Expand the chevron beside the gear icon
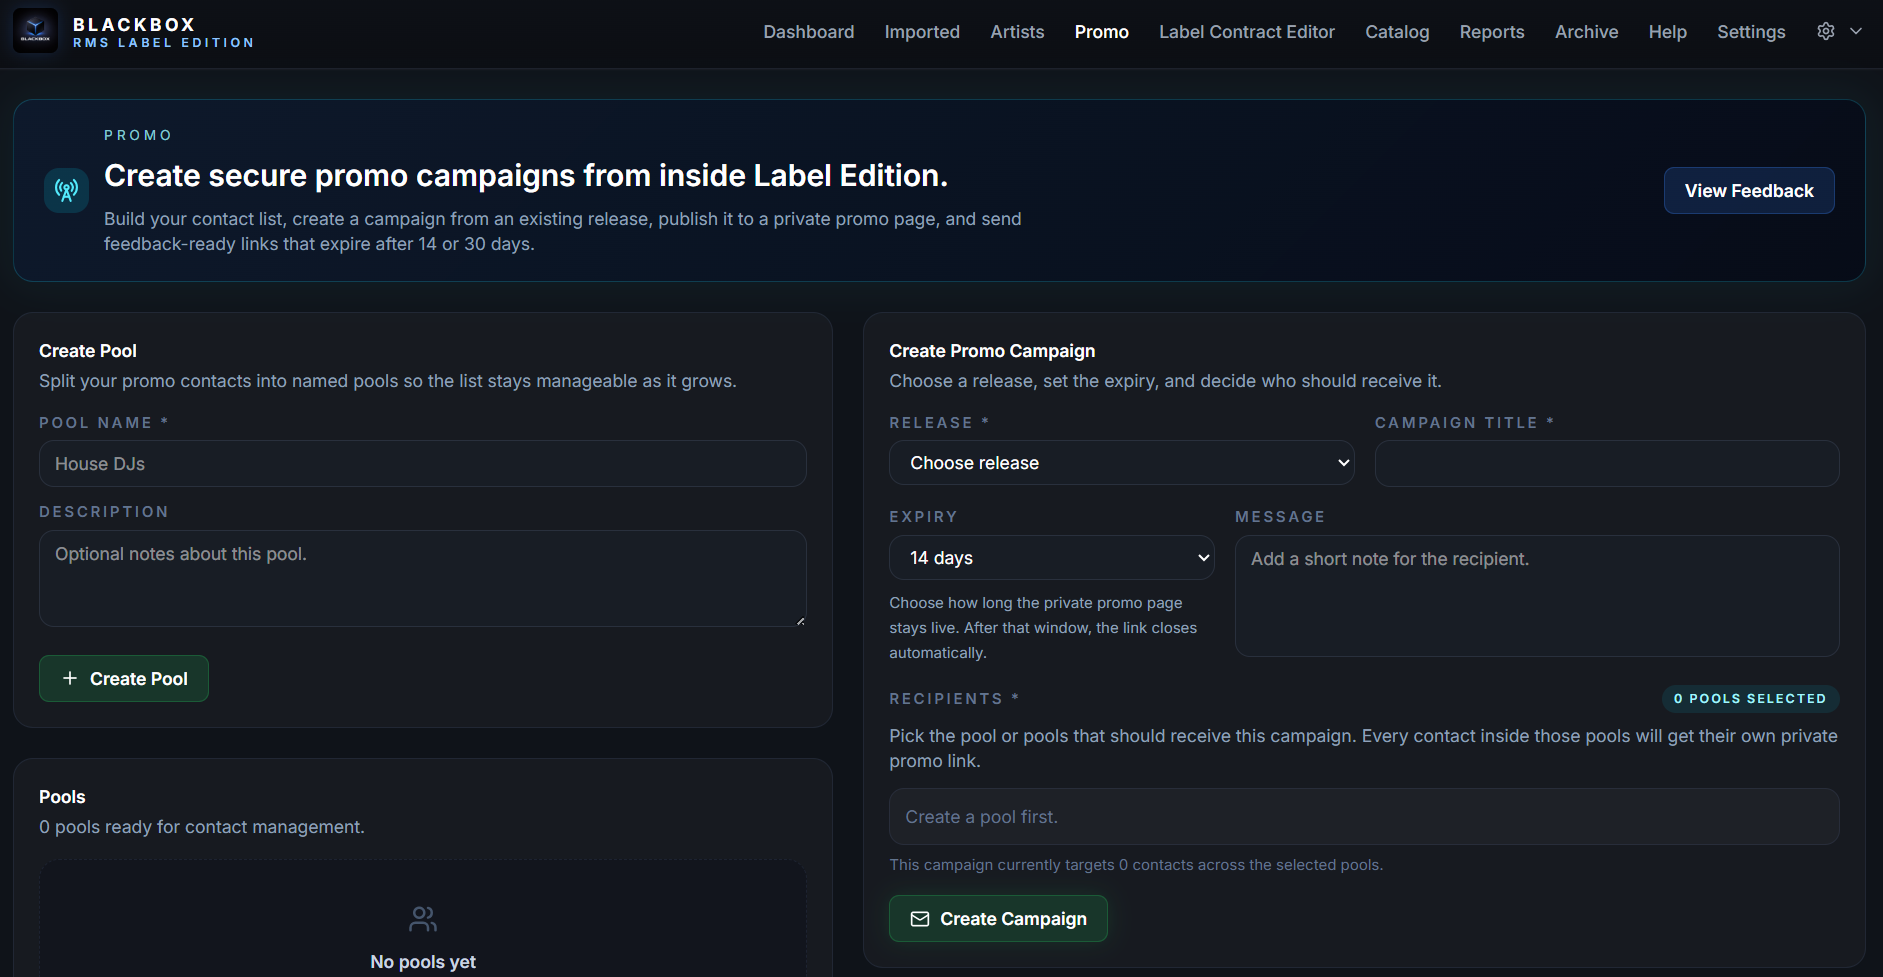 (1858, 31)
